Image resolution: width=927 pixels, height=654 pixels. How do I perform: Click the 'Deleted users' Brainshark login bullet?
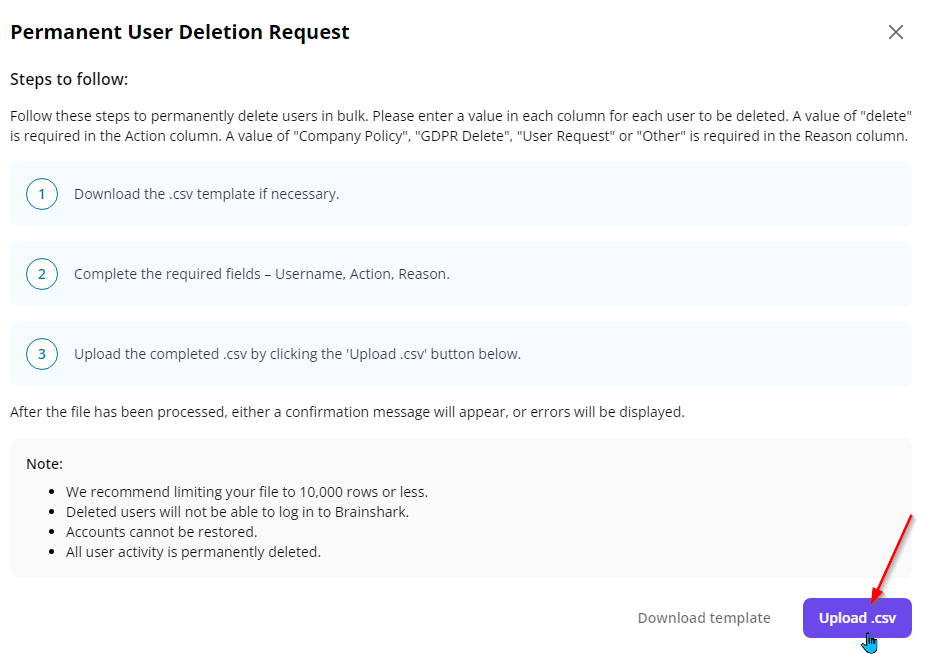click(x=236, y=512)
